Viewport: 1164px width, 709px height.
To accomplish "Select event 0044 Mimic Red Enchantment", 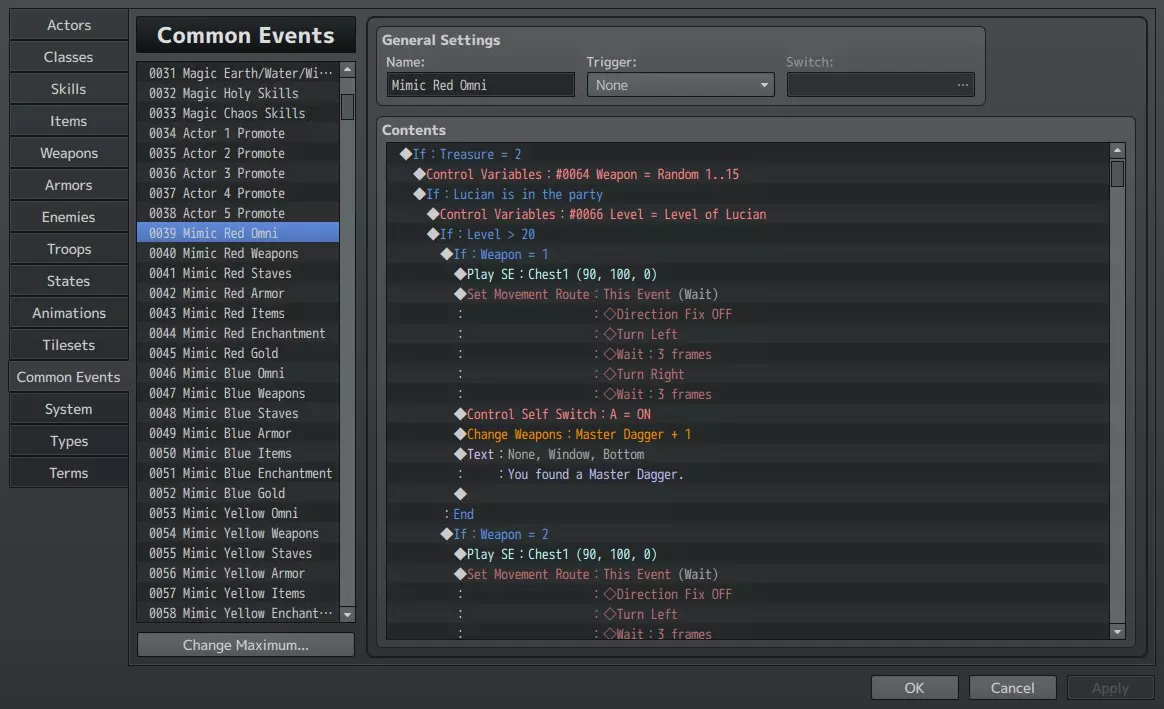I will click(x=238, y=333).
